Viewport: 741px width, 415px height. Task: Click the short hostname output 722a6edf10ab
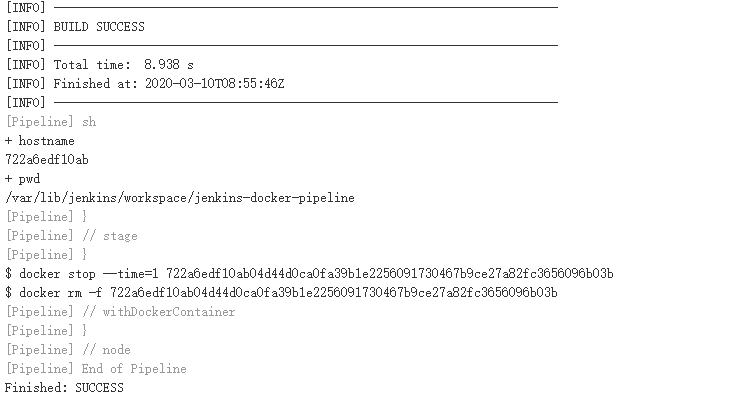[47, 159]
